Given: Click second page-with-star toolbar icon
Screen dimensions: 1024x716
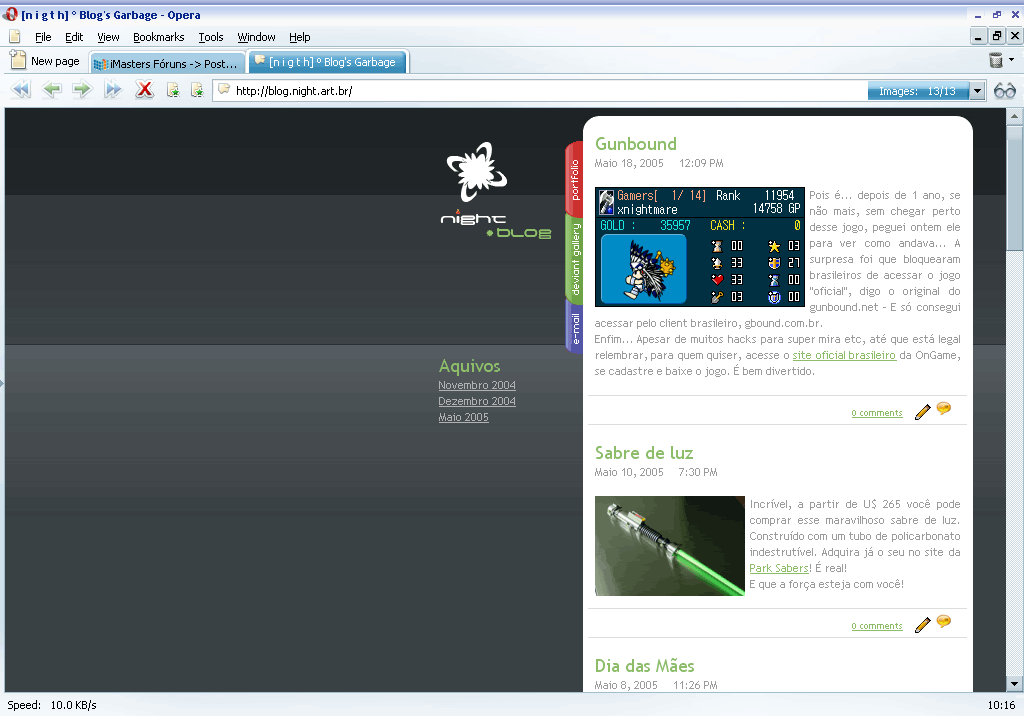Looking at the screenshot, I should coord(197,90).
